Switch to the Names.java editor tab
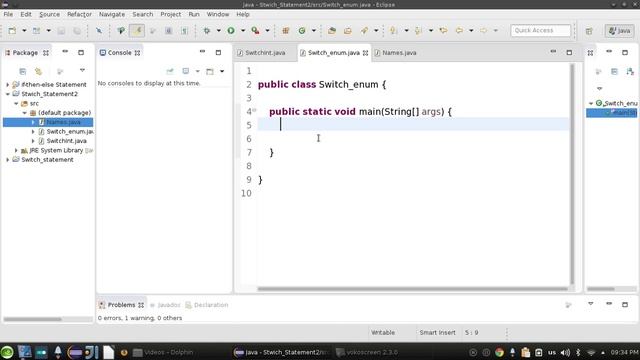Image resolution: width=640 pixels, height=360 pixels. tap(396, 53)
